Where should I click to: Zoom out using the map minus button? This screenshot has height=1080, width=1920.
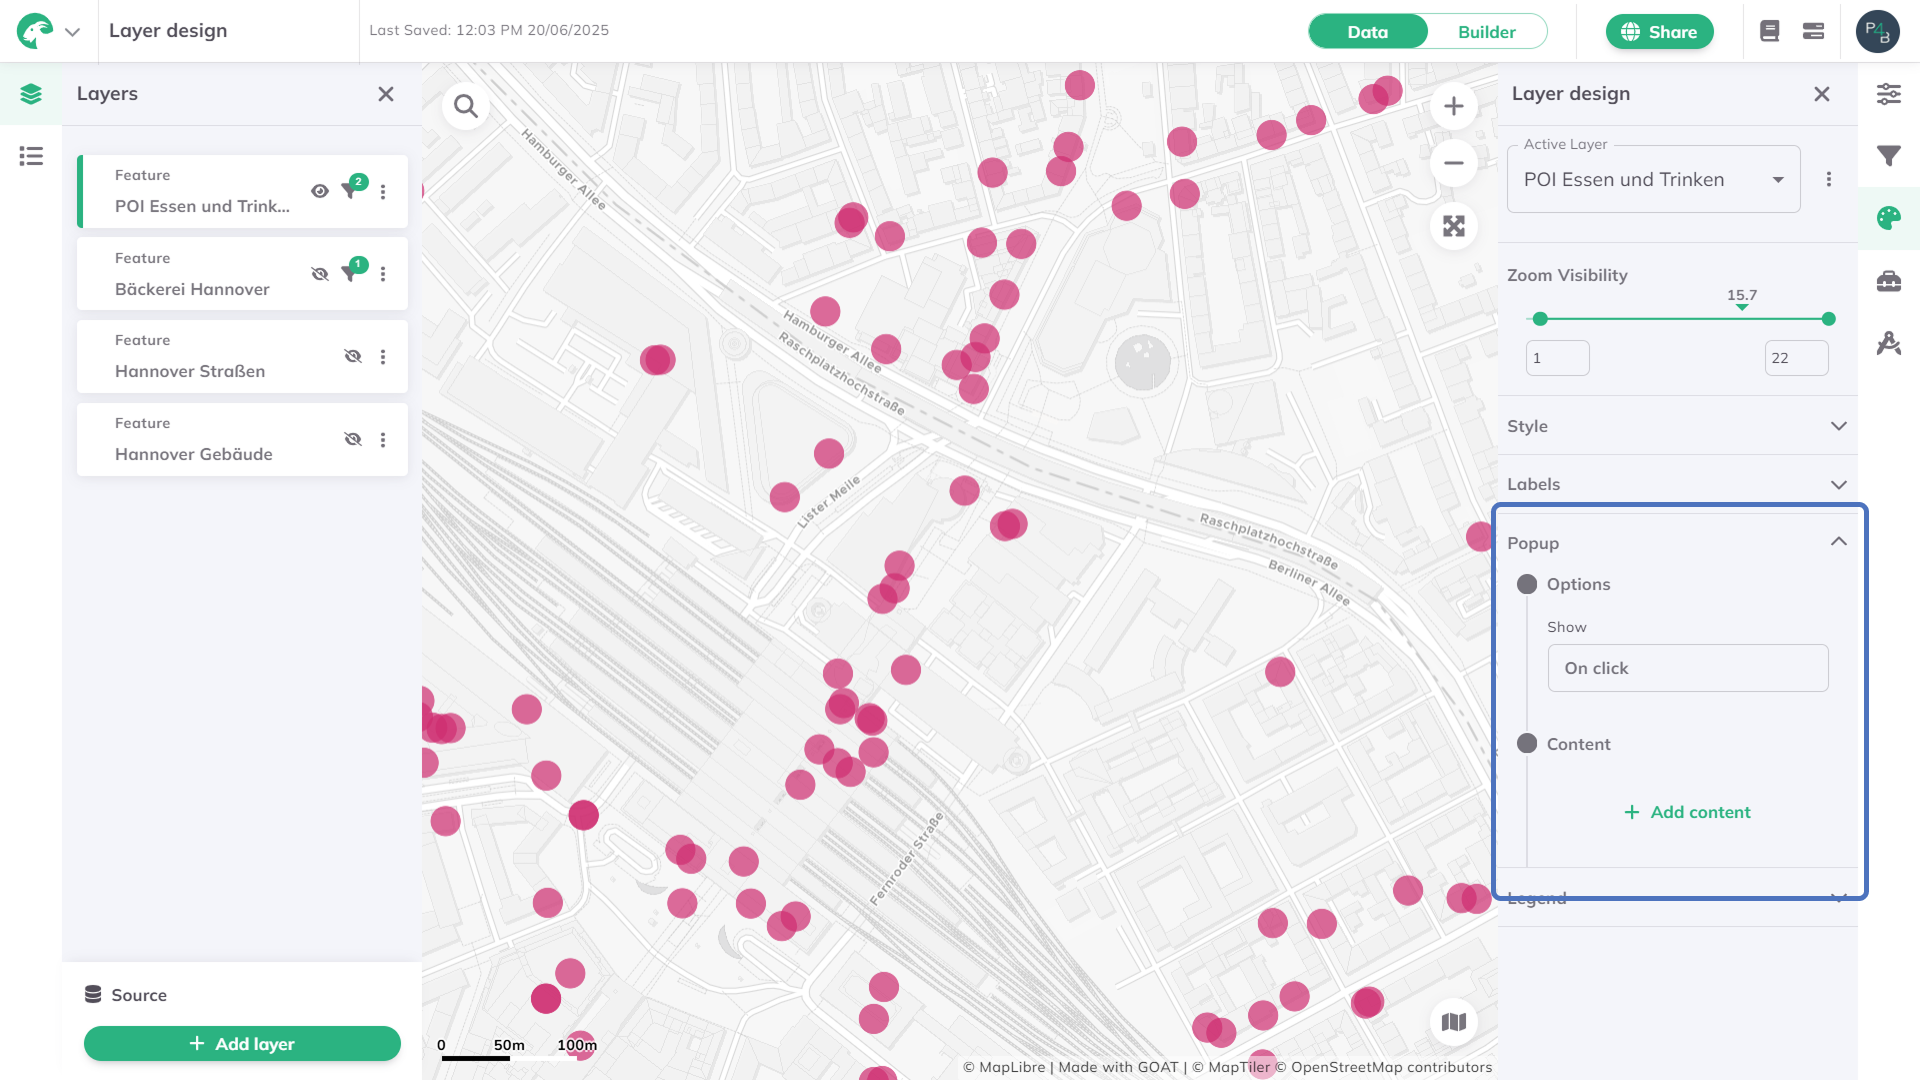[x=1453, y=163]
